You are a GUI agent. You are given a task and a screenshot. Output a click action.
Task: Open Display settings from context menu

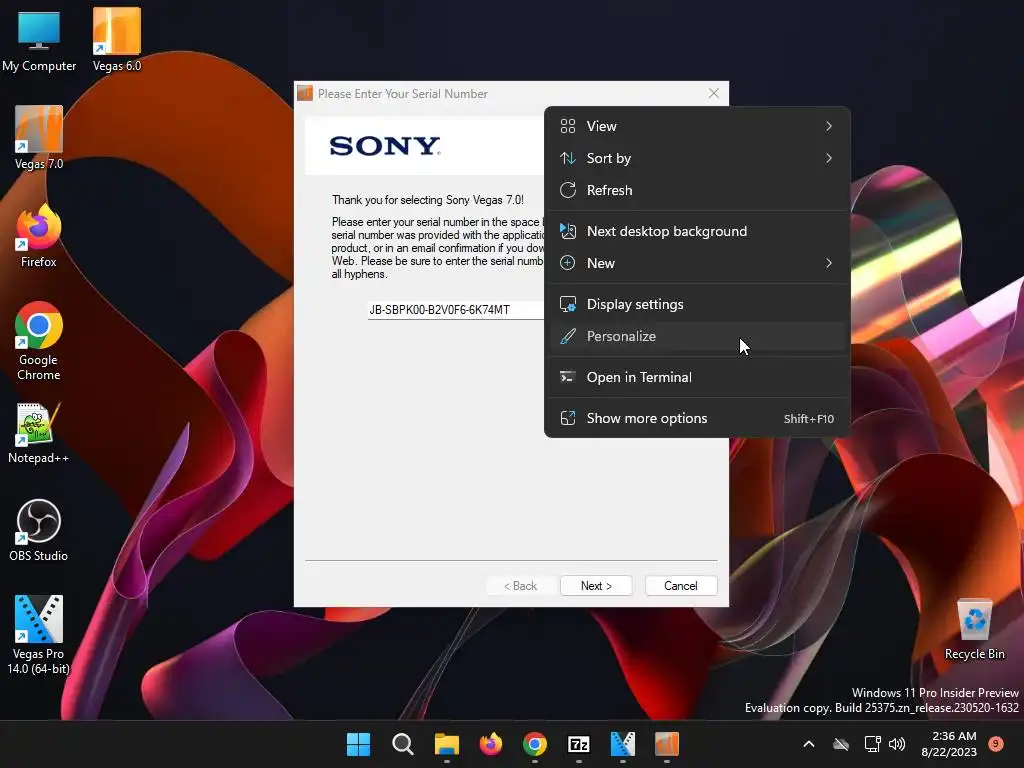click(x=697, y=304)
